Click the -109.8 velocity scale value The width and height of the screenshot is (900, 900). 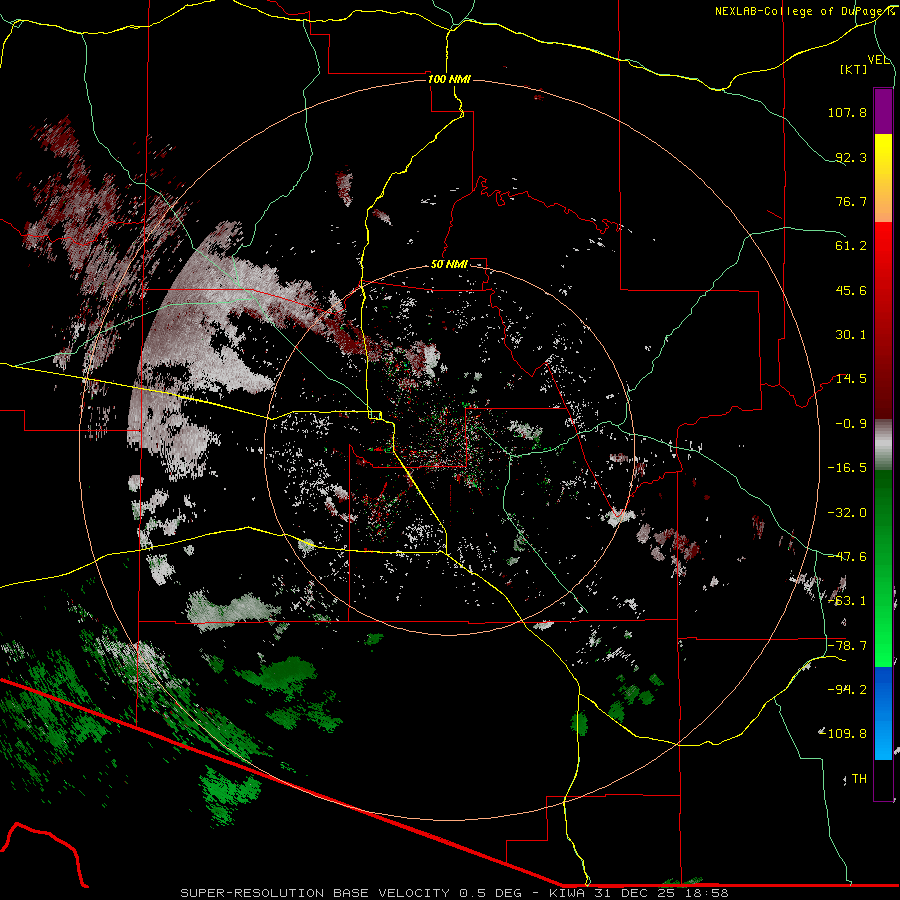[x=843, y=734]
